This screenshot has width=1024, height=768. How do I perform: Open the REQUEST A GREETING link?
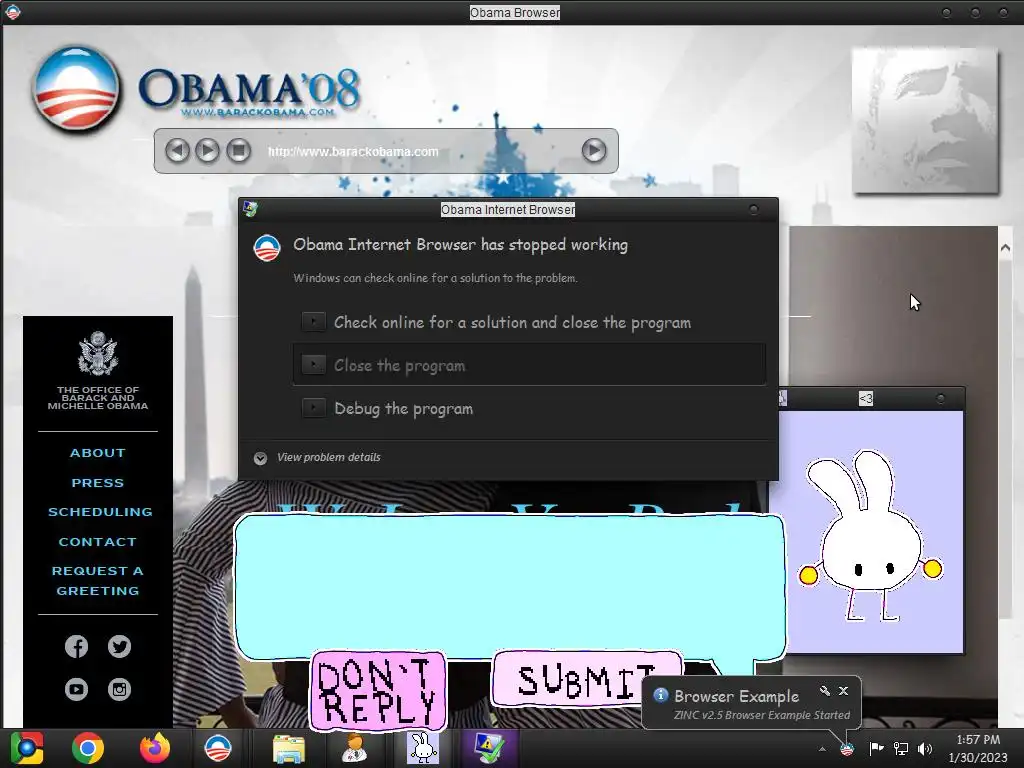click(x=98, y=581)
